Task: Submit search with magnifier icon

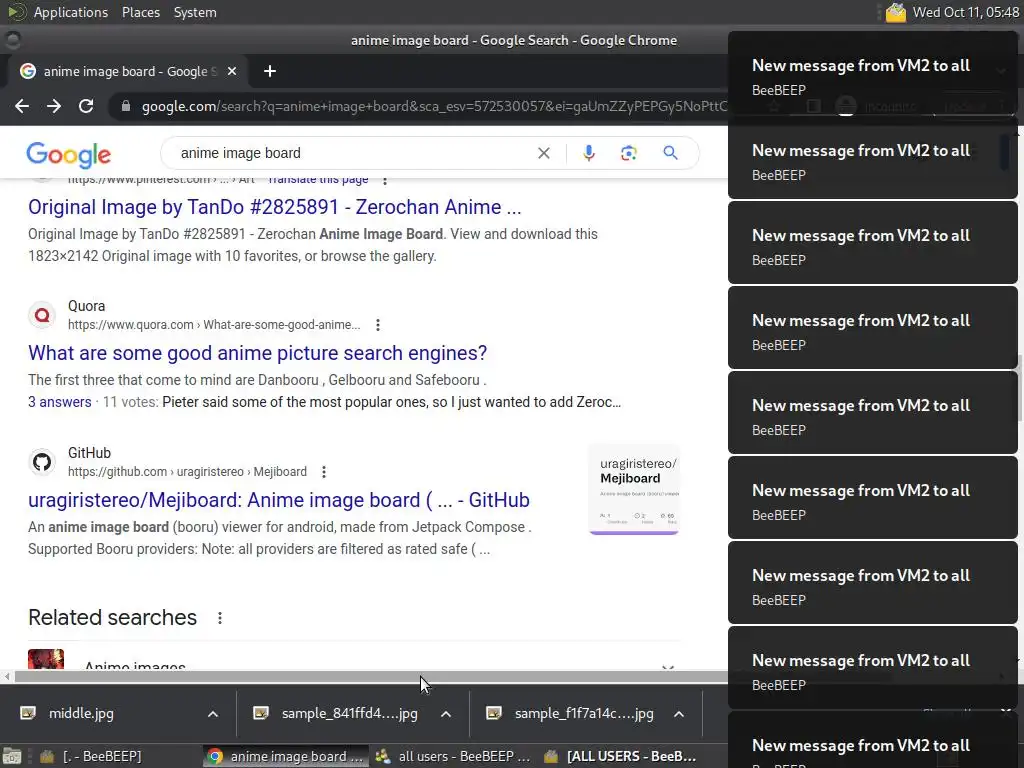Action: pyautogui.click(x=670, y=153)
